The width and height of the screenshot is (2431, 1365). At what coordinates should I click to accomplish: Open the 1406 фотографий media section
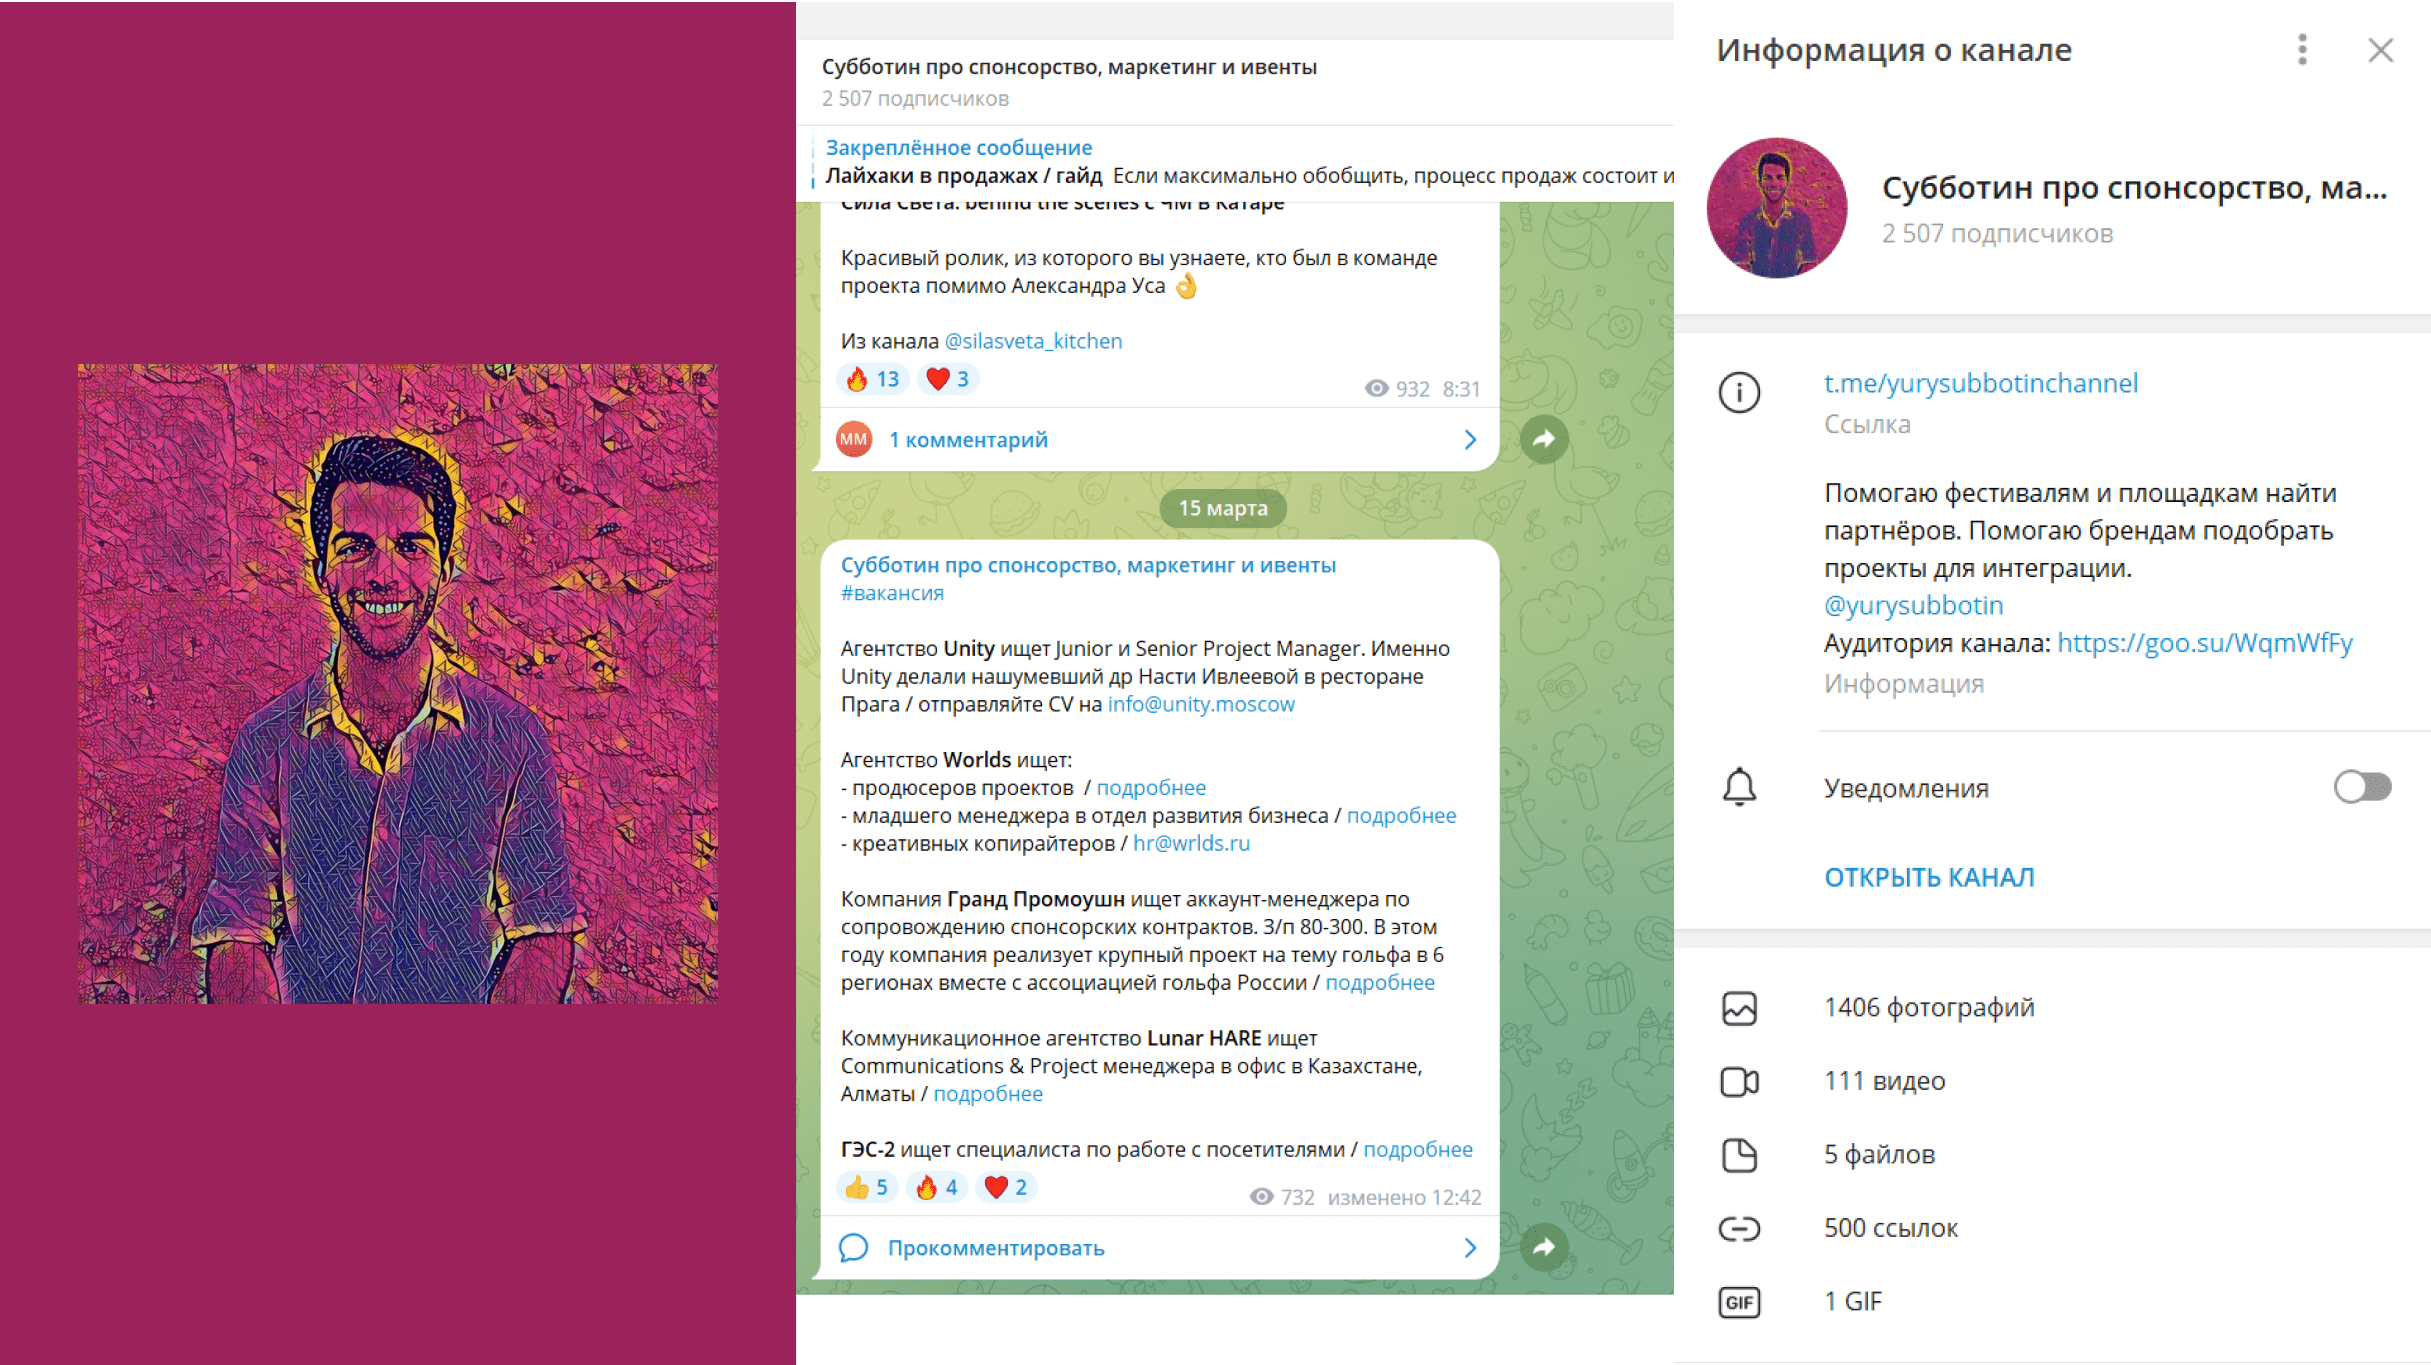pos(2052,1007)
